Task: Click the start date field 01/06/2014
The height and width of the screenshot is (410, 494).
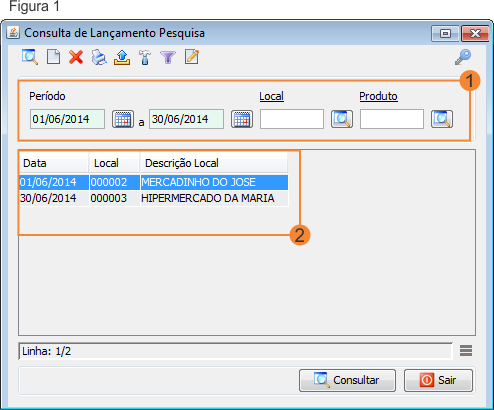Action: pyautogui.click(x=67, y=119)
